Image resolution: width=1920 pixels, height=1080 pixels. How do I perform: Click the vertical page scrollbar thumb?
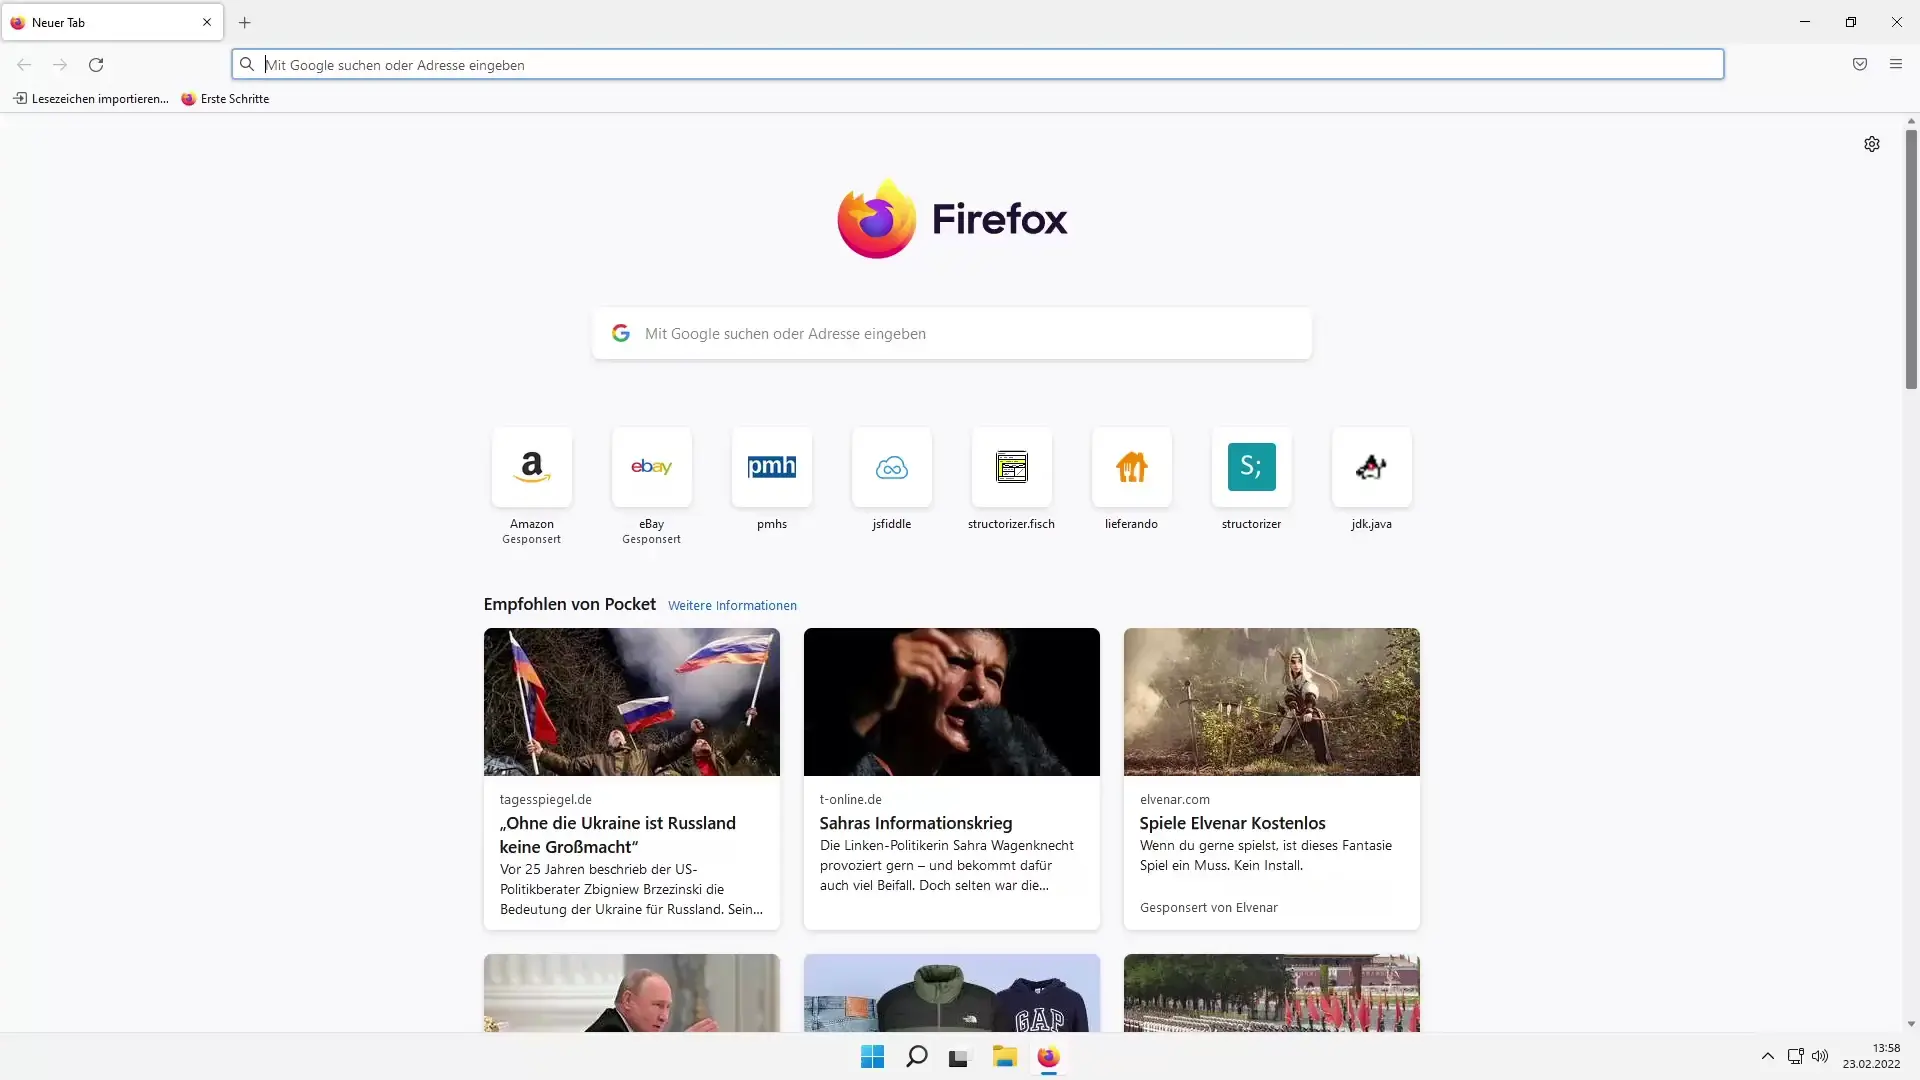click(x=1910, y=260)
